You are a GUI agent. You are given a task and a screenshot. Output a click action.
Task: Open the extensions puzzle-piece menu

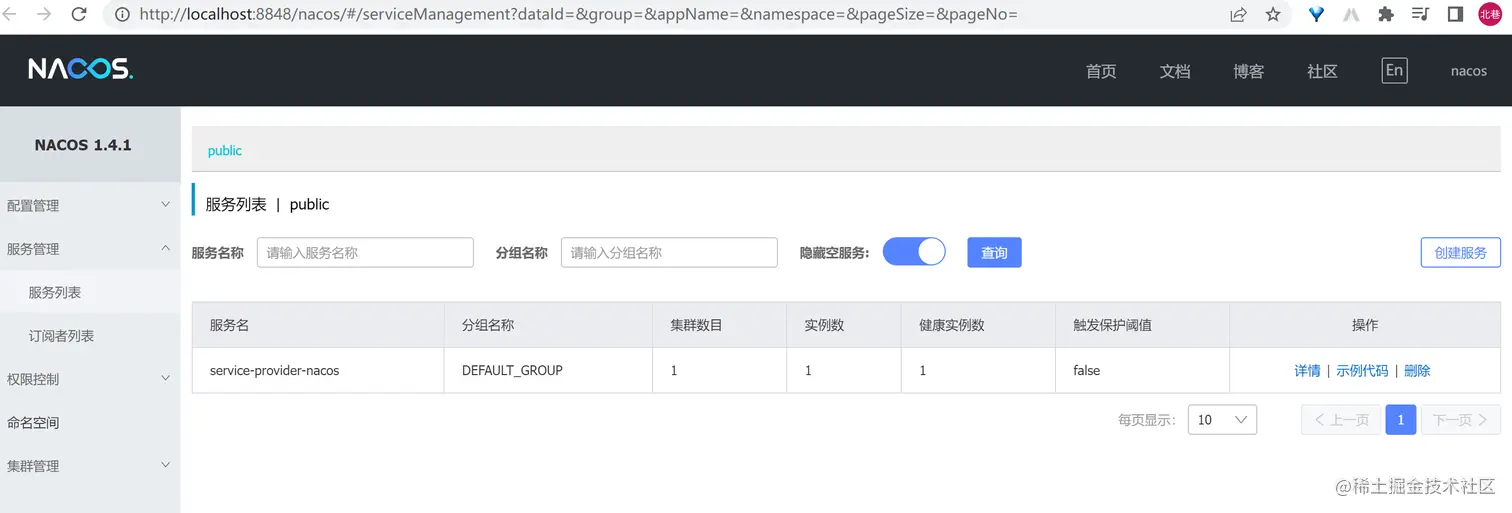pyautogui.click(x=1386, y=14)
